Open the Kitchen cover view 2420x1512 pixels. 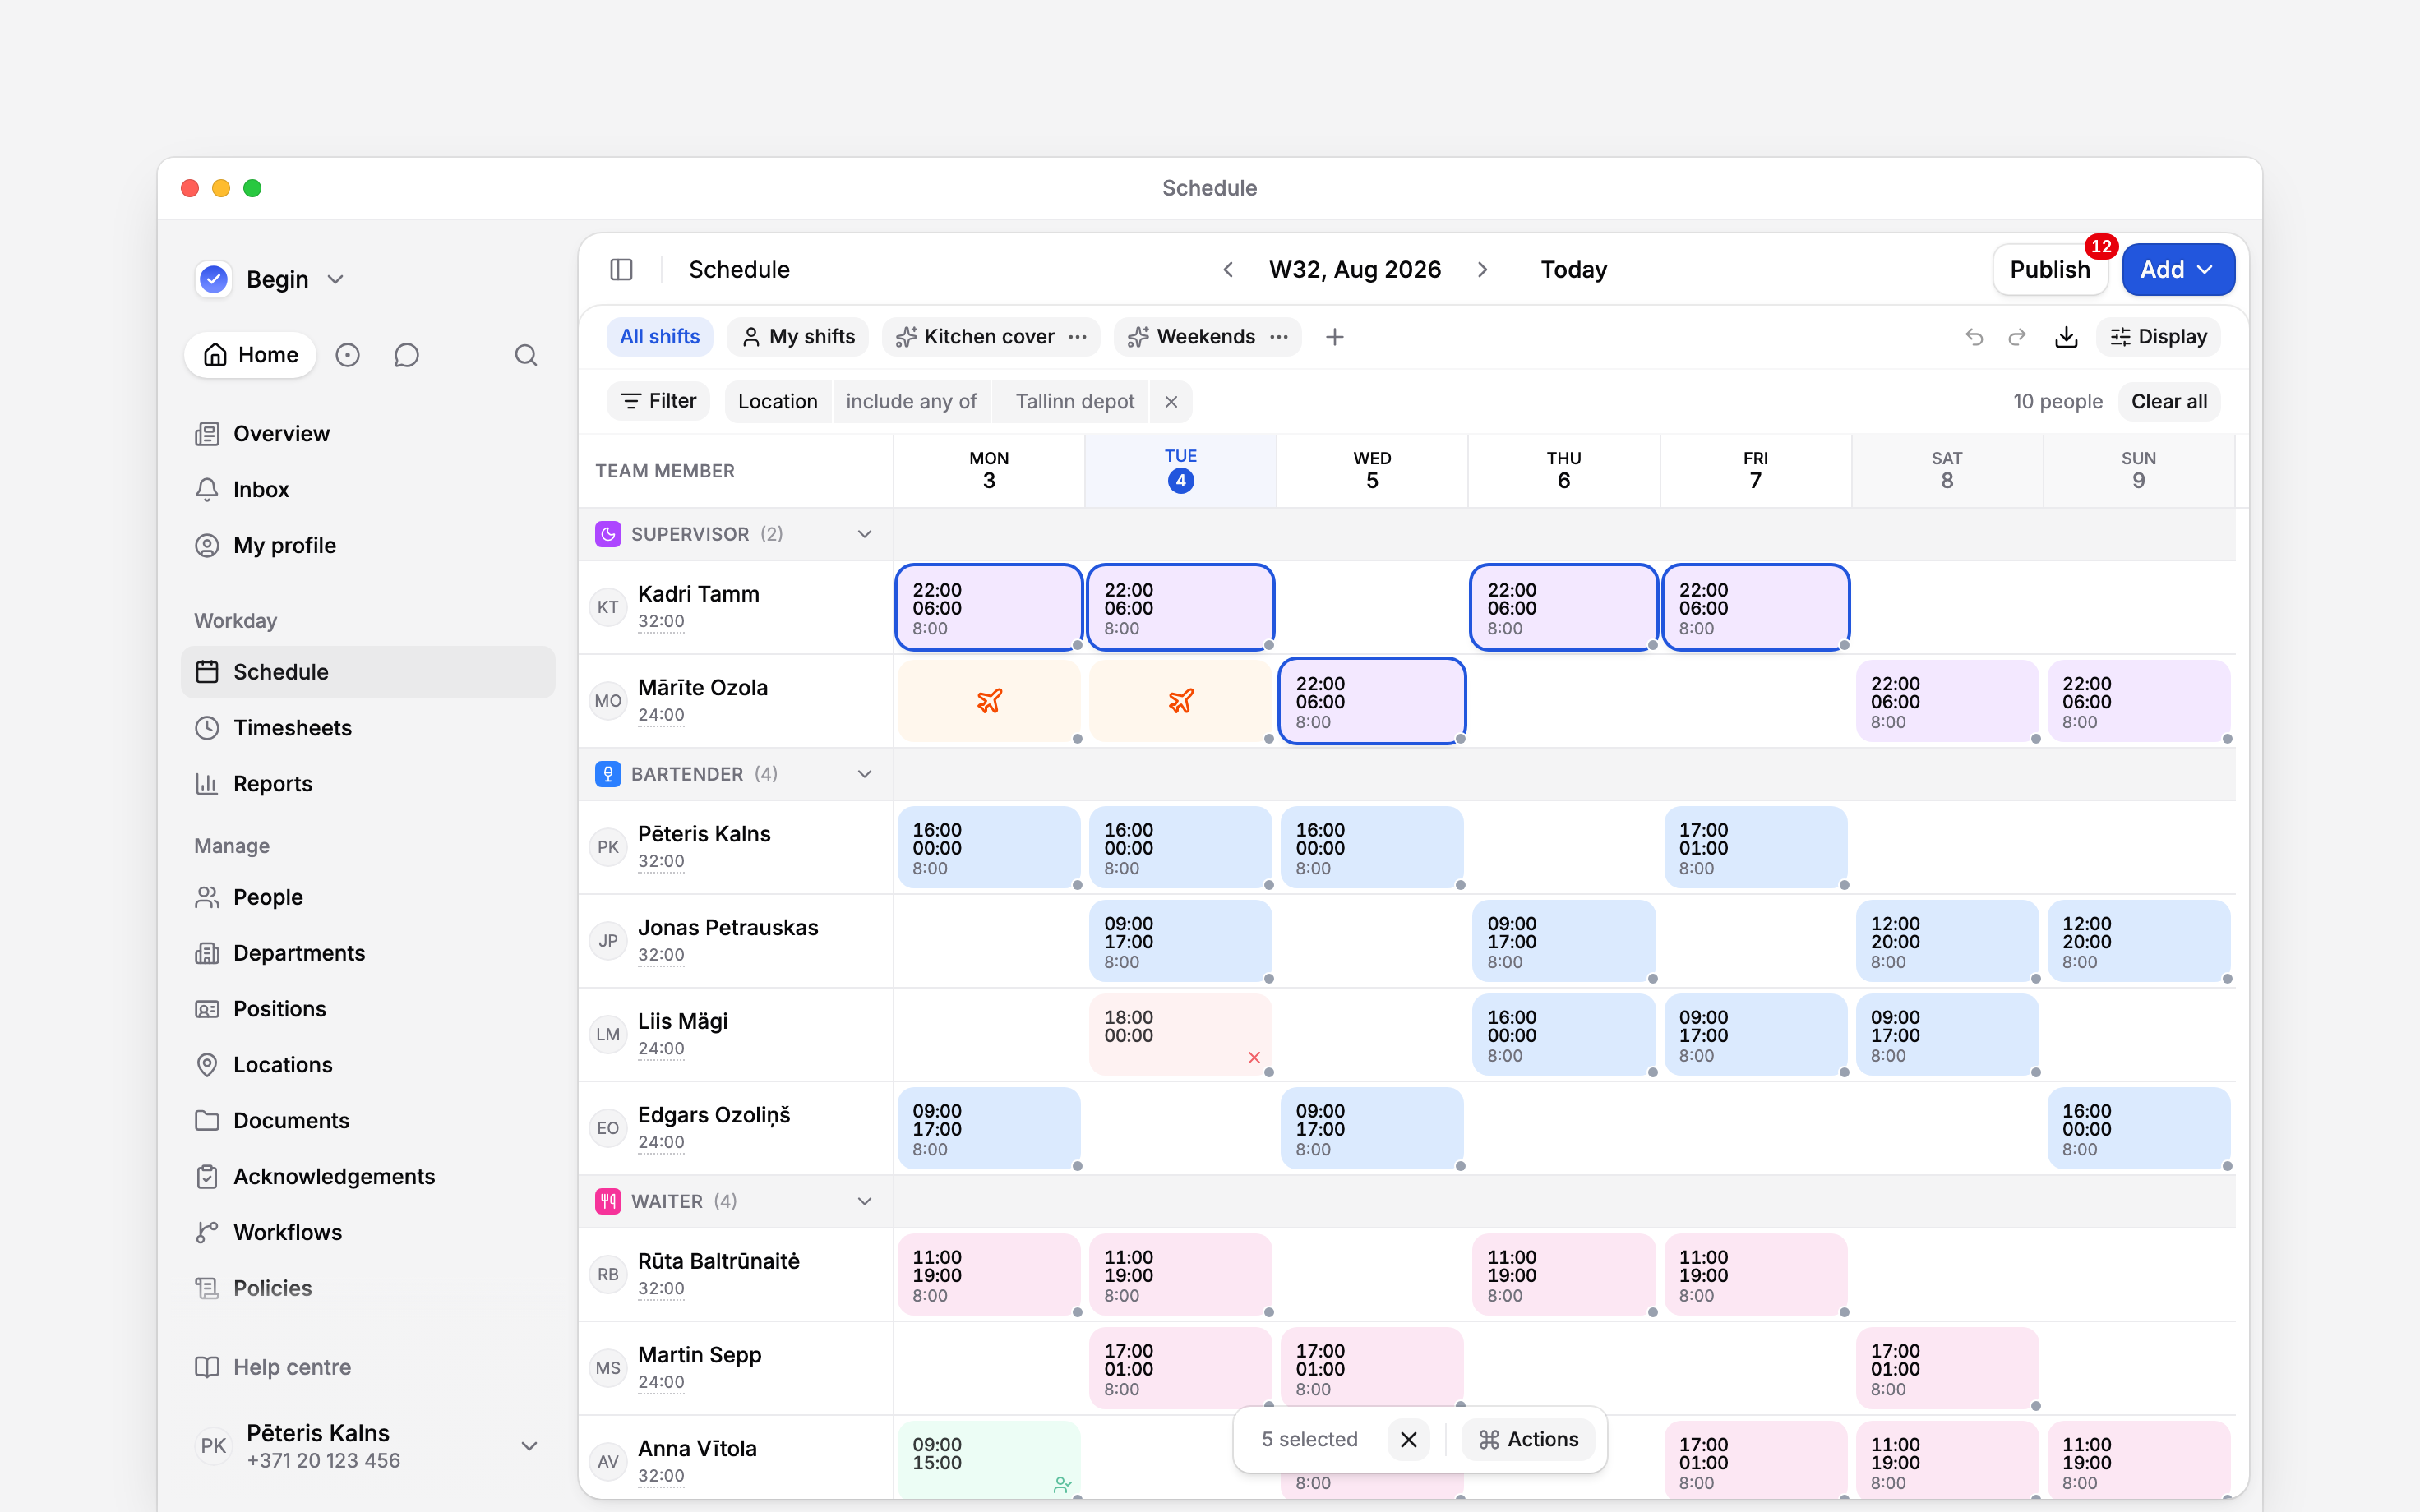(x=975, y=337)
